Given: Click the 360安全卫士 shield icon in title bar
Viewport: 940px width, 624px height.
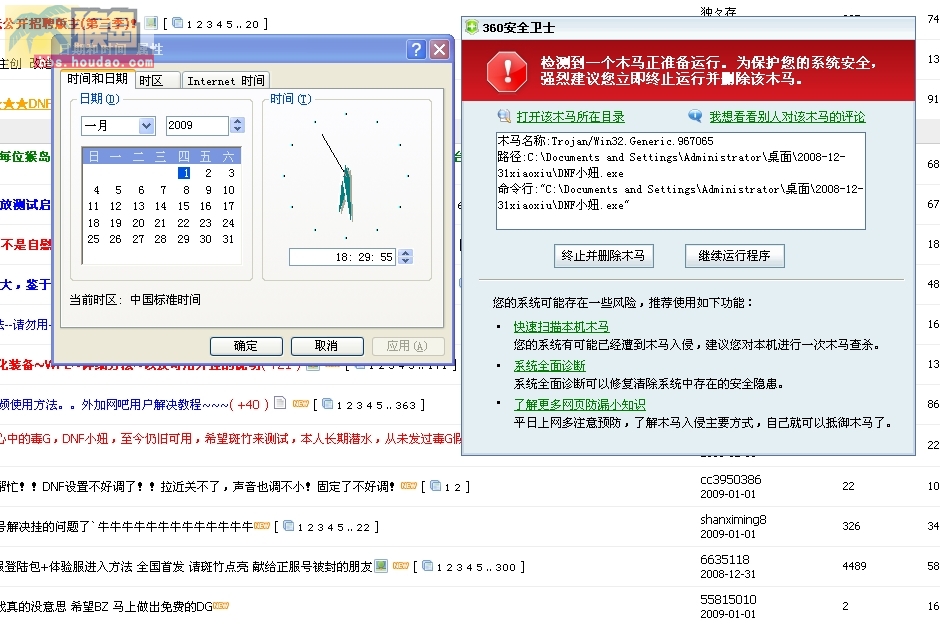Looking at the screenshot, I should click(x=471, y=27).
